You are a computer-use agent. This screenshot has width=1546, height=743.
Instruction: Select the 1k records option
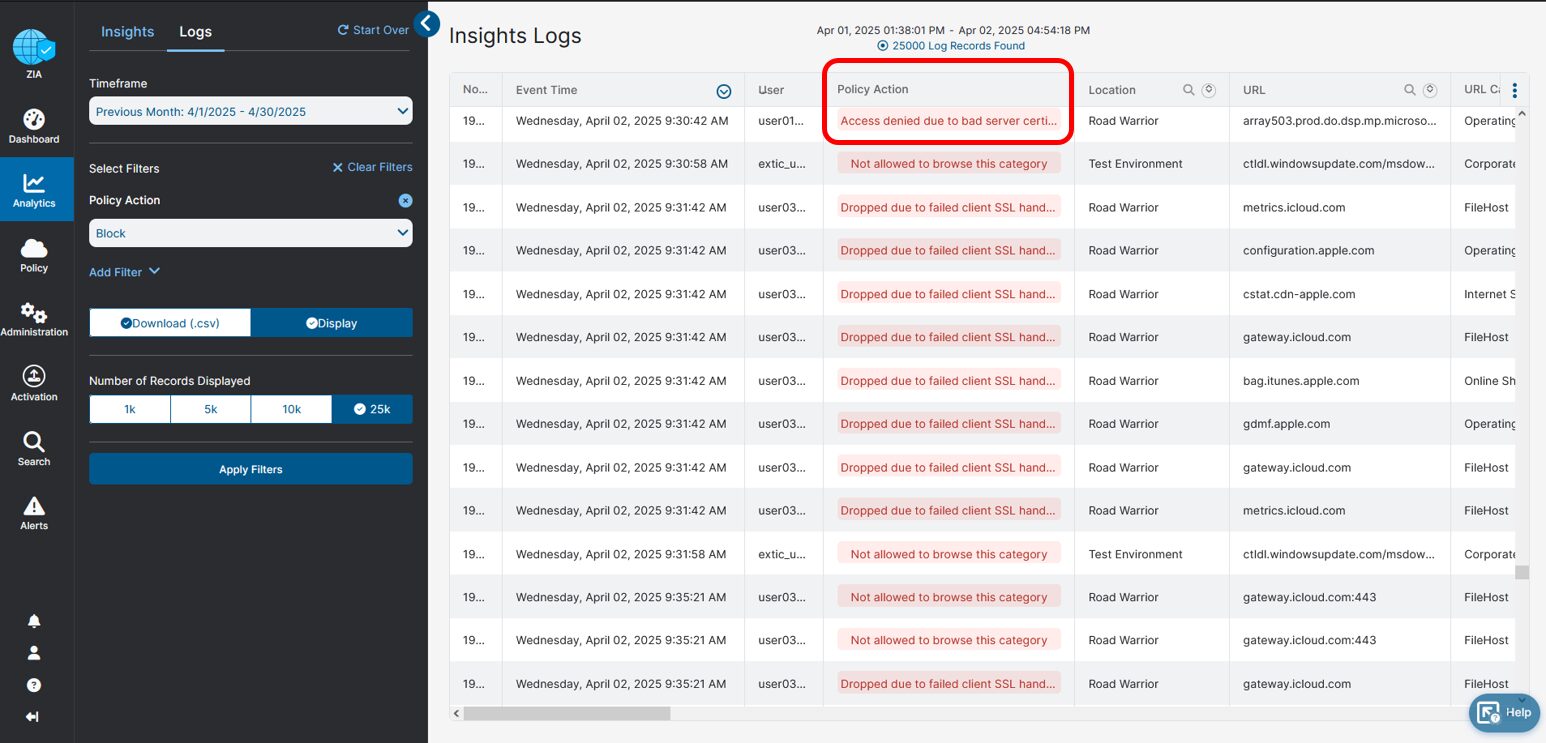[x=130, y=409]
